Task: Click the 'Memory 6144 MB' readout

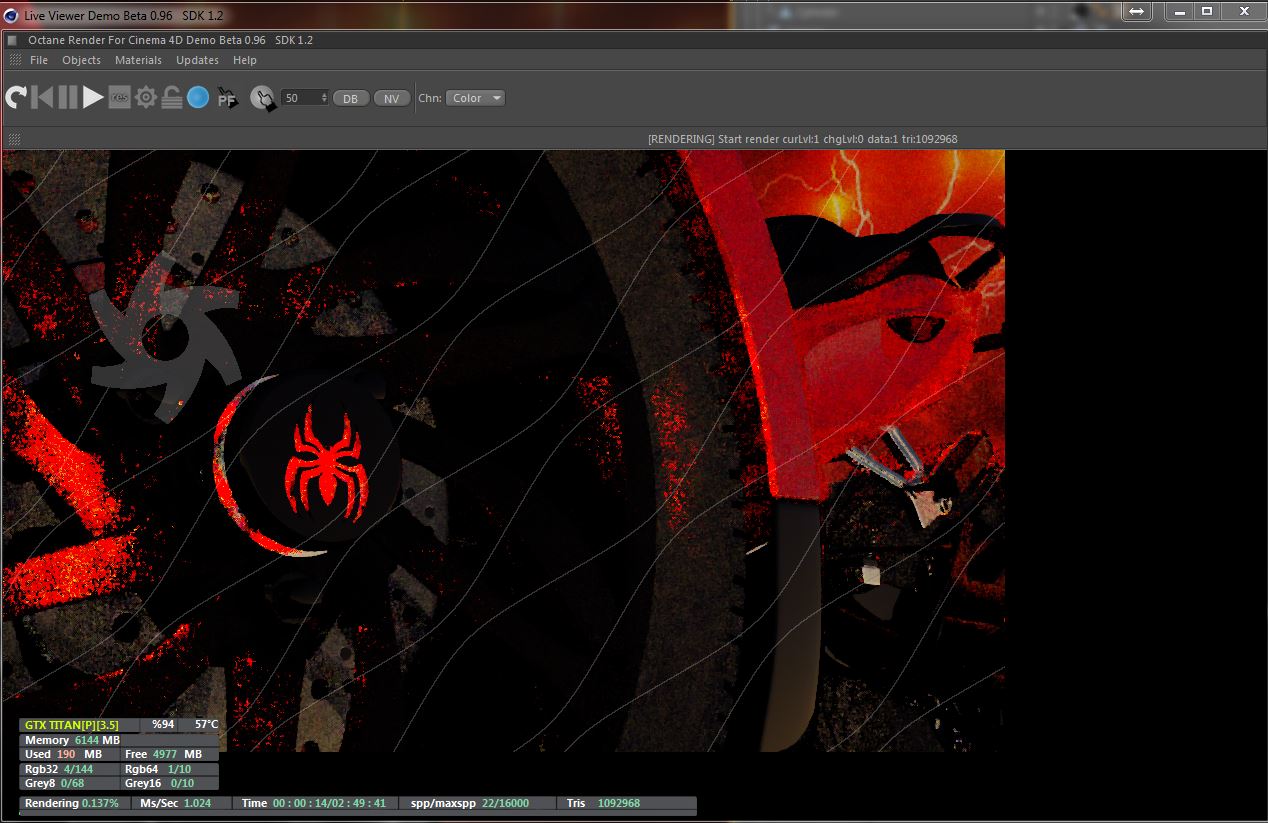Action: 72,740
